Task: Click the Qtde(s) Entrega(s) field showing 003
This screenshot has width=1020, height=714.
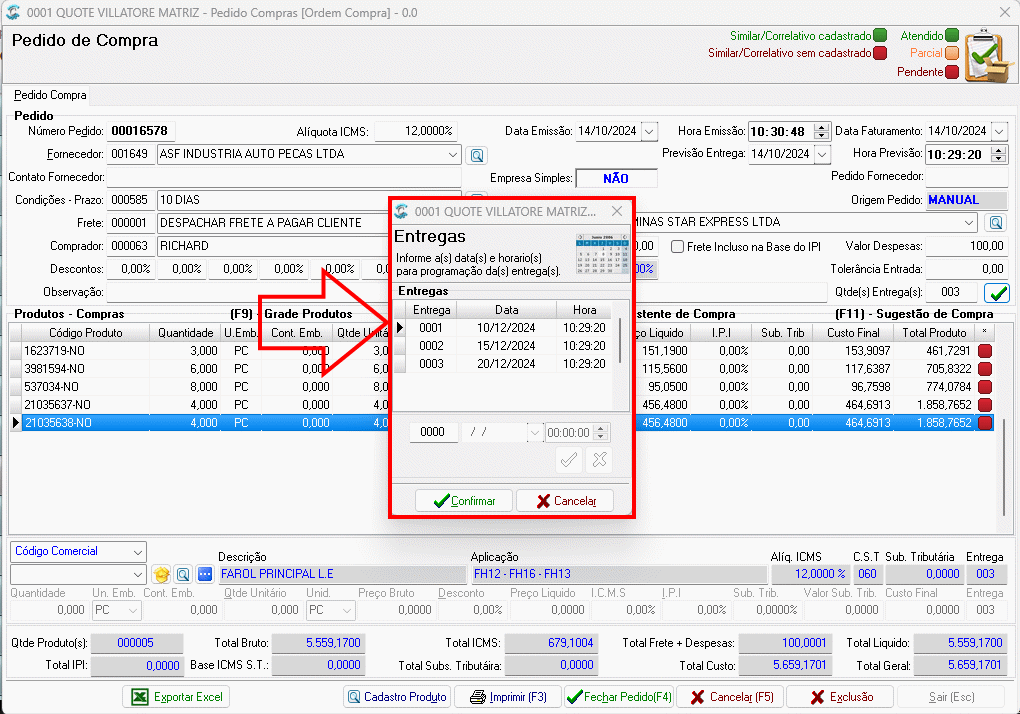Action: pos(950,292)
